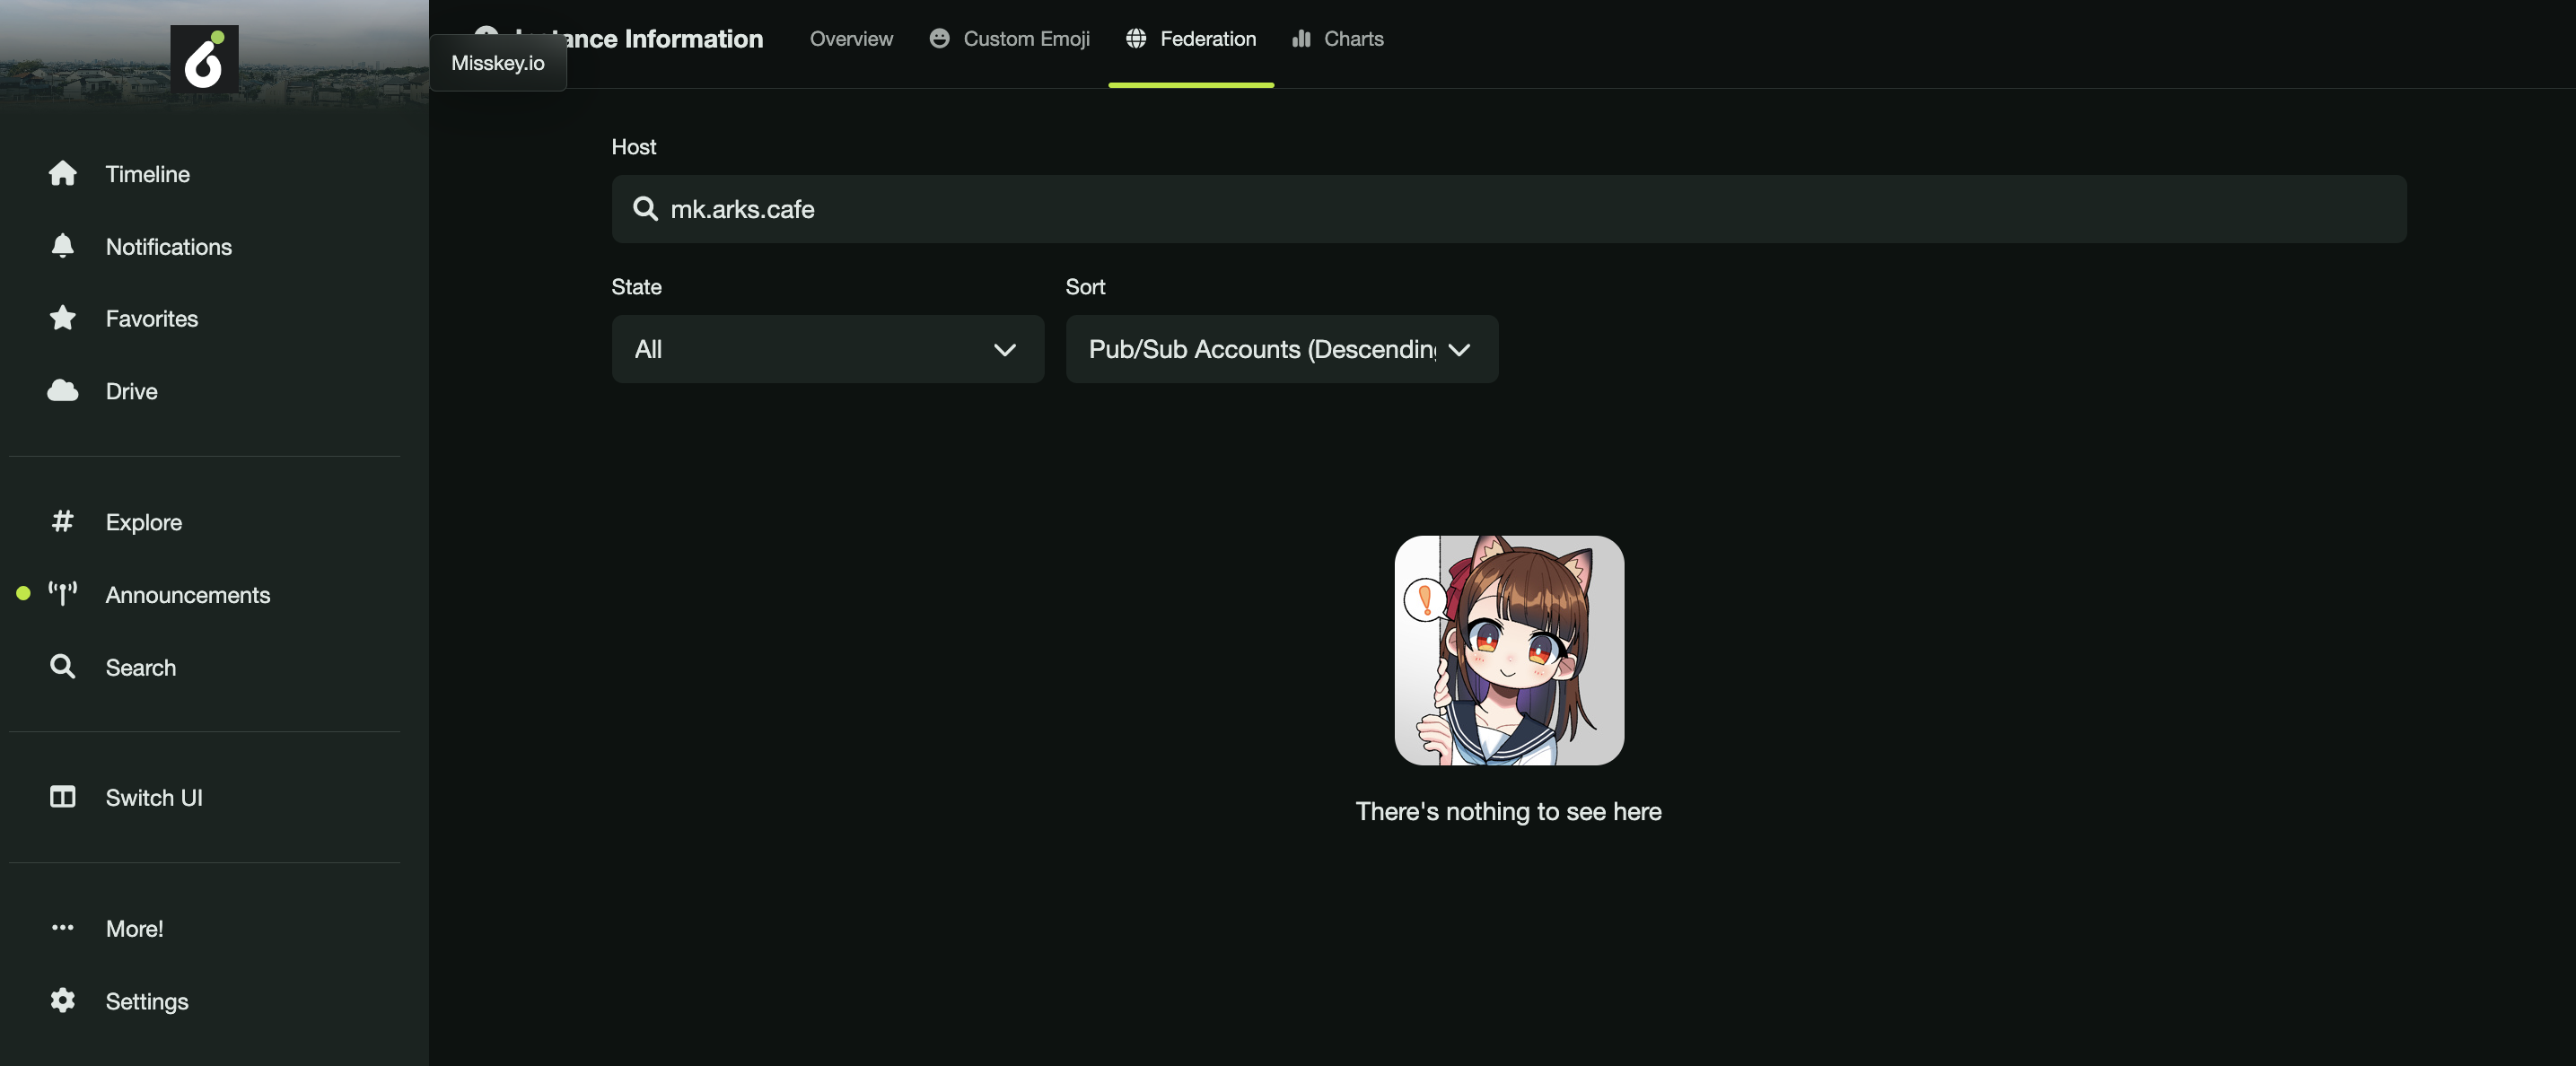Open Search via the magnifier icon
This screenshot has width=2576, height=1066.
[62, 667]
